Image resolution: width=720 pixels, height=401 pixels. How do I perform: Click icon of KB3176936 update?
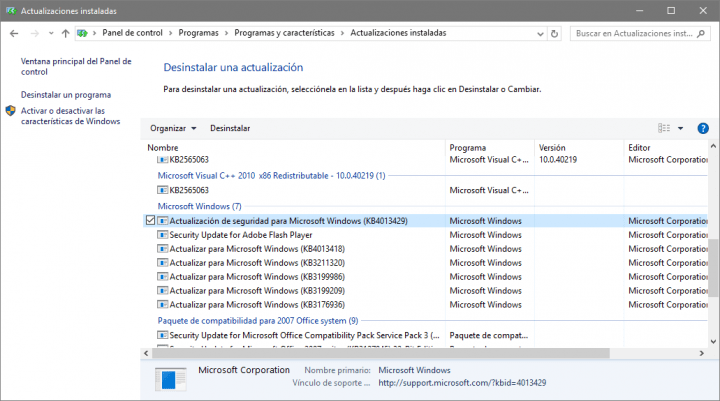[162, 305]
